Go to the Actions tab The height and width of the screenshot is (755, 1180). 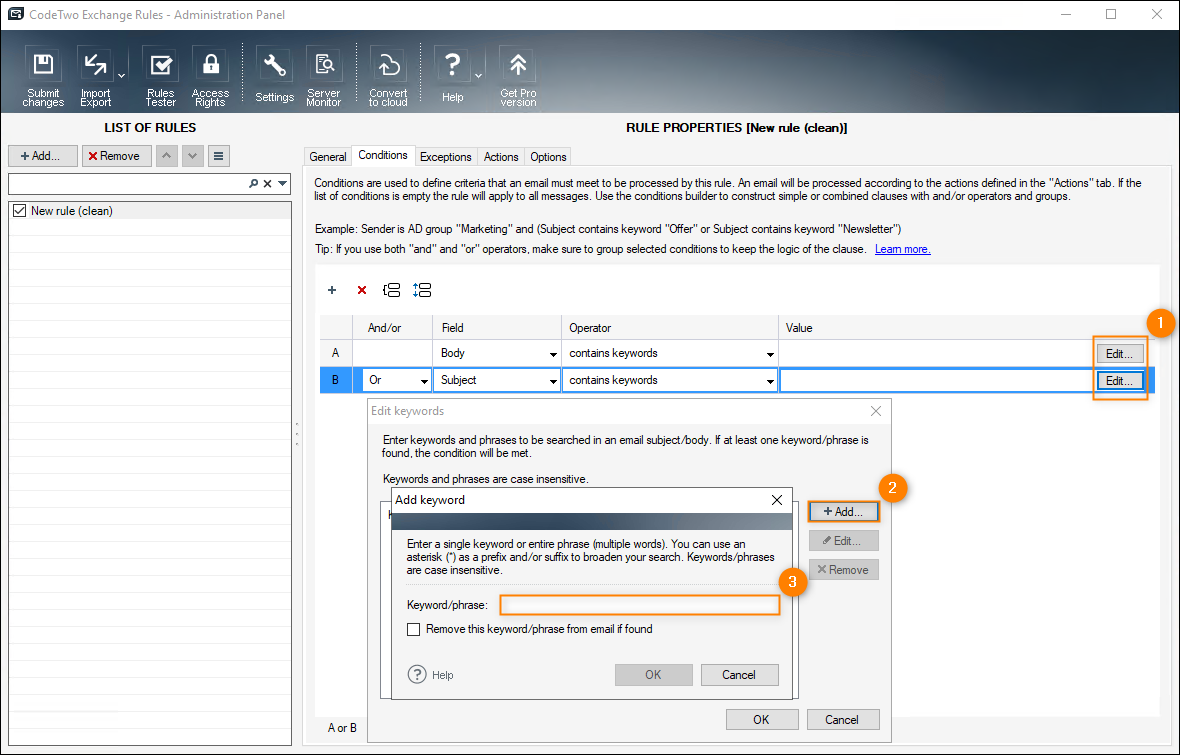[x=501, y=157]
